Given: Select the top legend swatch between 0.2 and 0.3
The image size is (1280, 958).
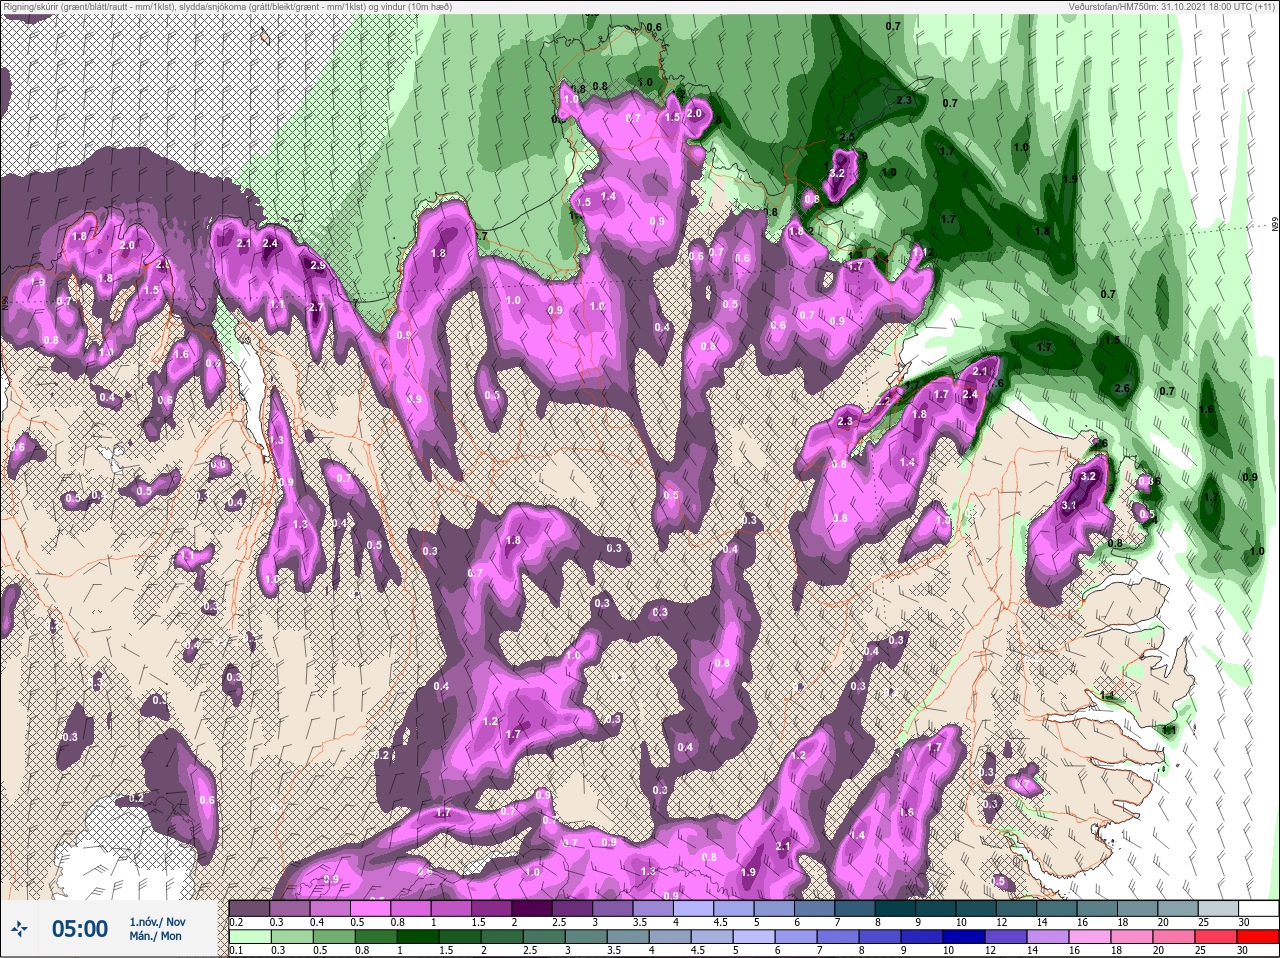Looking at the screenshot, I should (249, 907).
